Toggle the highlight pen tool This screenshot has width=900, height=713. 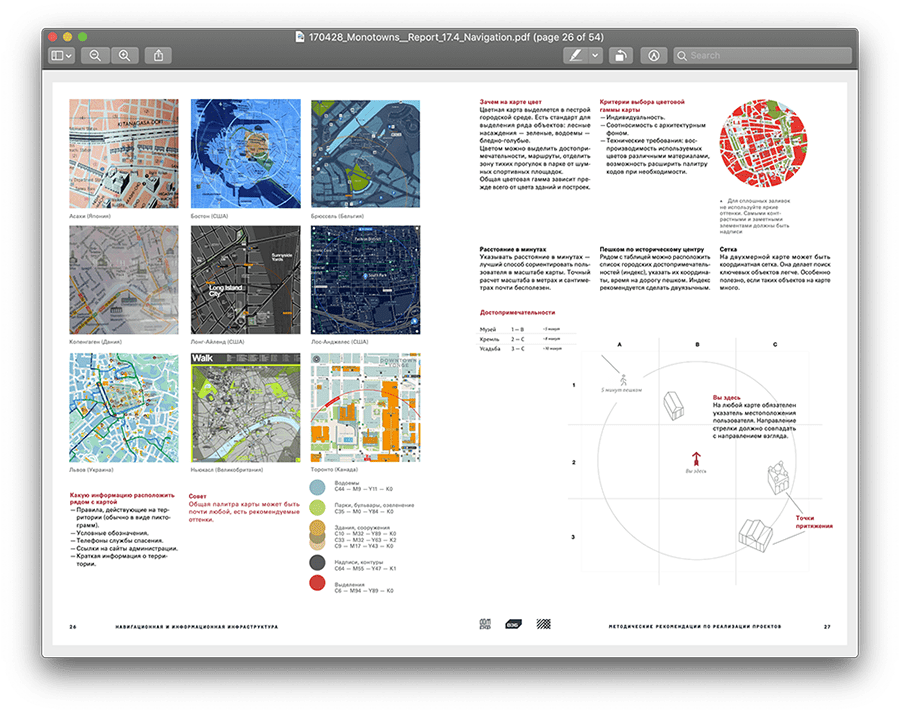pos(576,56)
